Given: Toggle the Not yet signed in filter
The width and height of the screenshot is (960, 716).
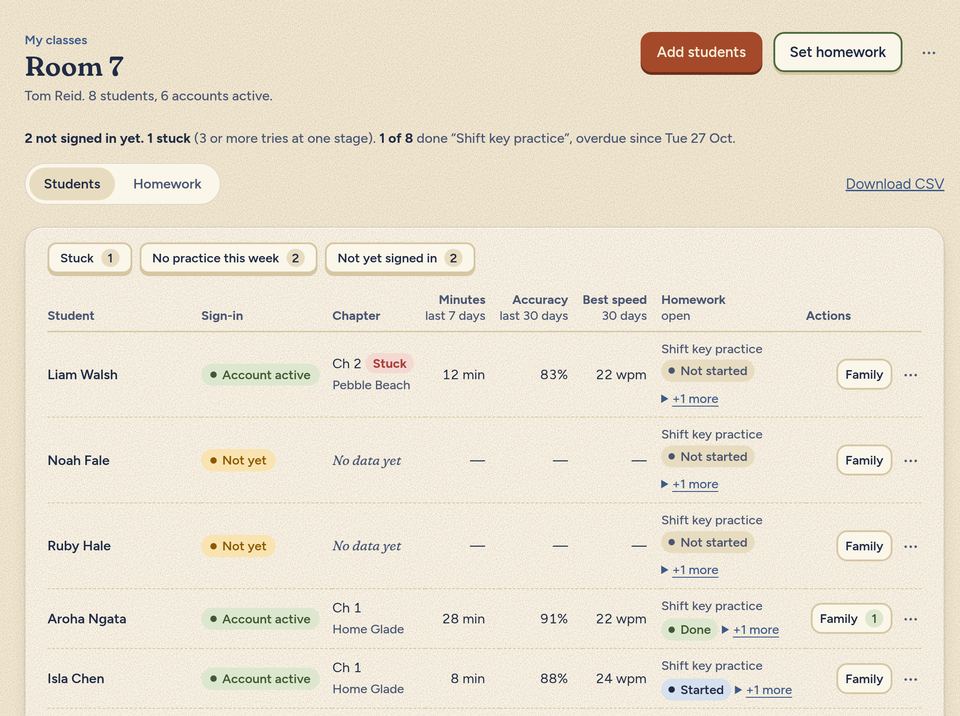Looking at the screenshot, I should [x=400, y=258].
